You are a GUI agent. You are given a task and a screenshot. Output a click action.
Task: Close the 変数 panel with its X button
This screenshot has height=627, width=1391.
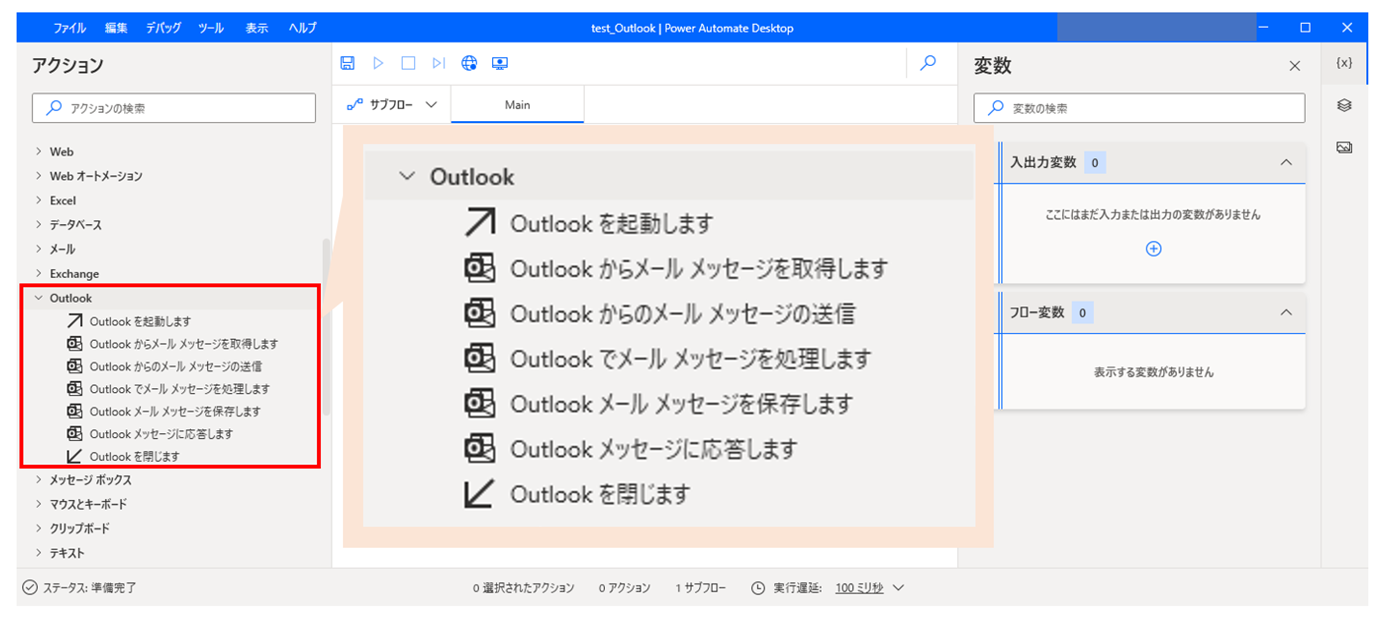1294,64
